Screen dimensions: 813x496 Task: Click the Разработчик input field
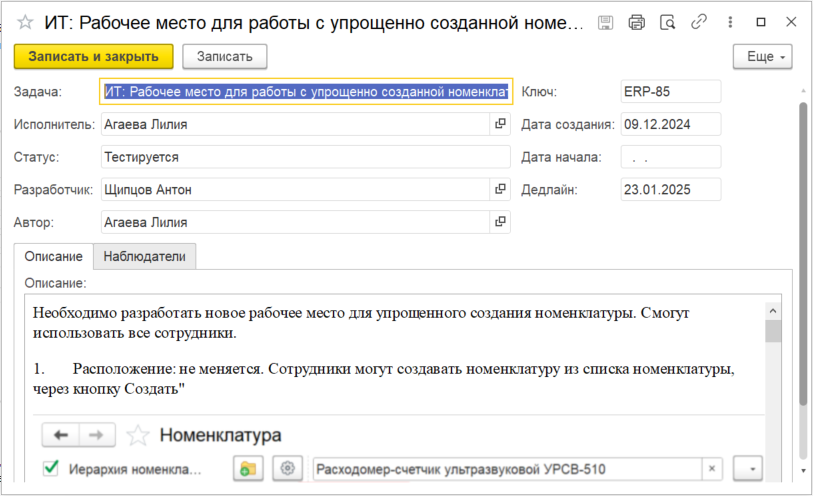[296, 189]
